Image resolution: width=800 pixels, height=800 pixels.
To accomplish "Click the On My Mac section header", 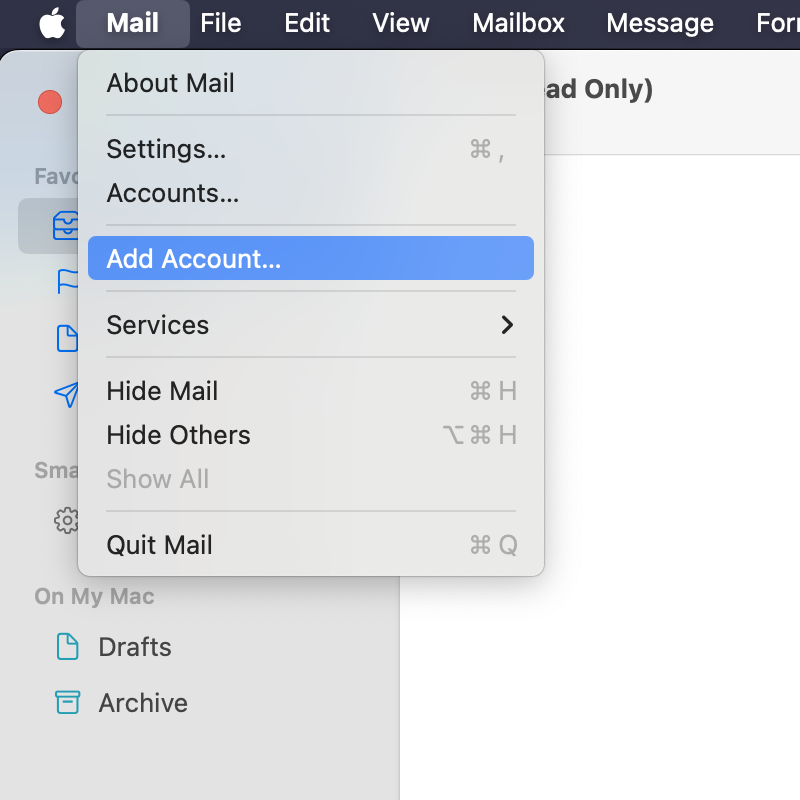I will (94, 596).
